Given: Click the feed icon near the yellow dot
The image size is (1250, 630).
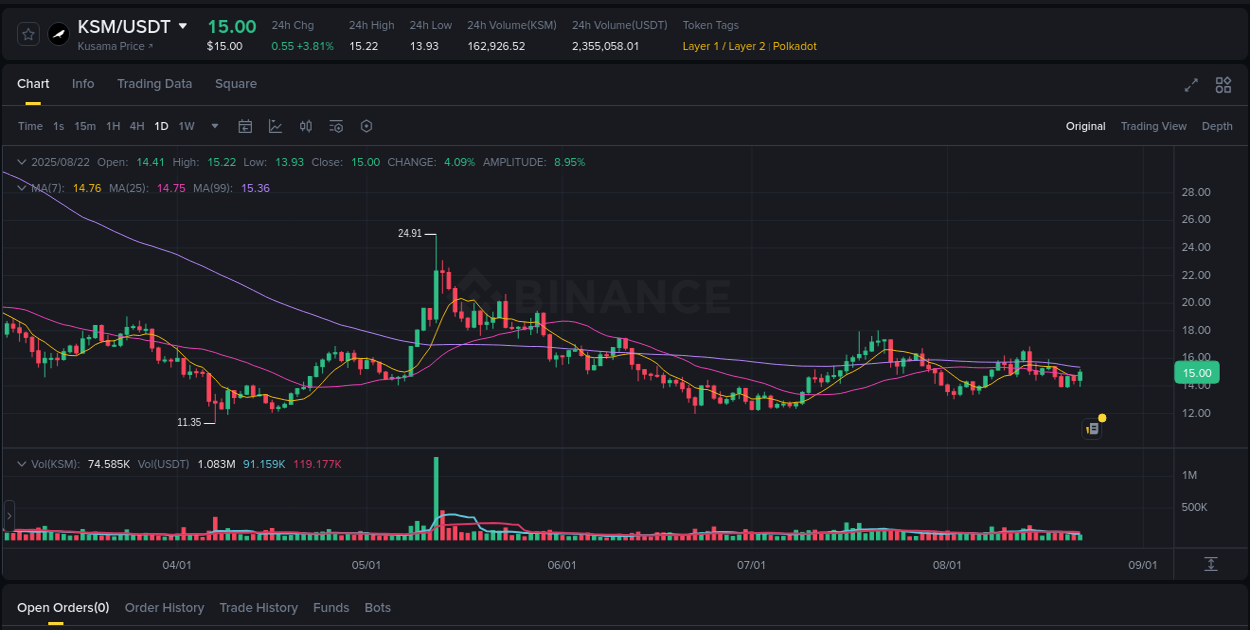Looking at the screenshot, I should (x=1091, y=428).
